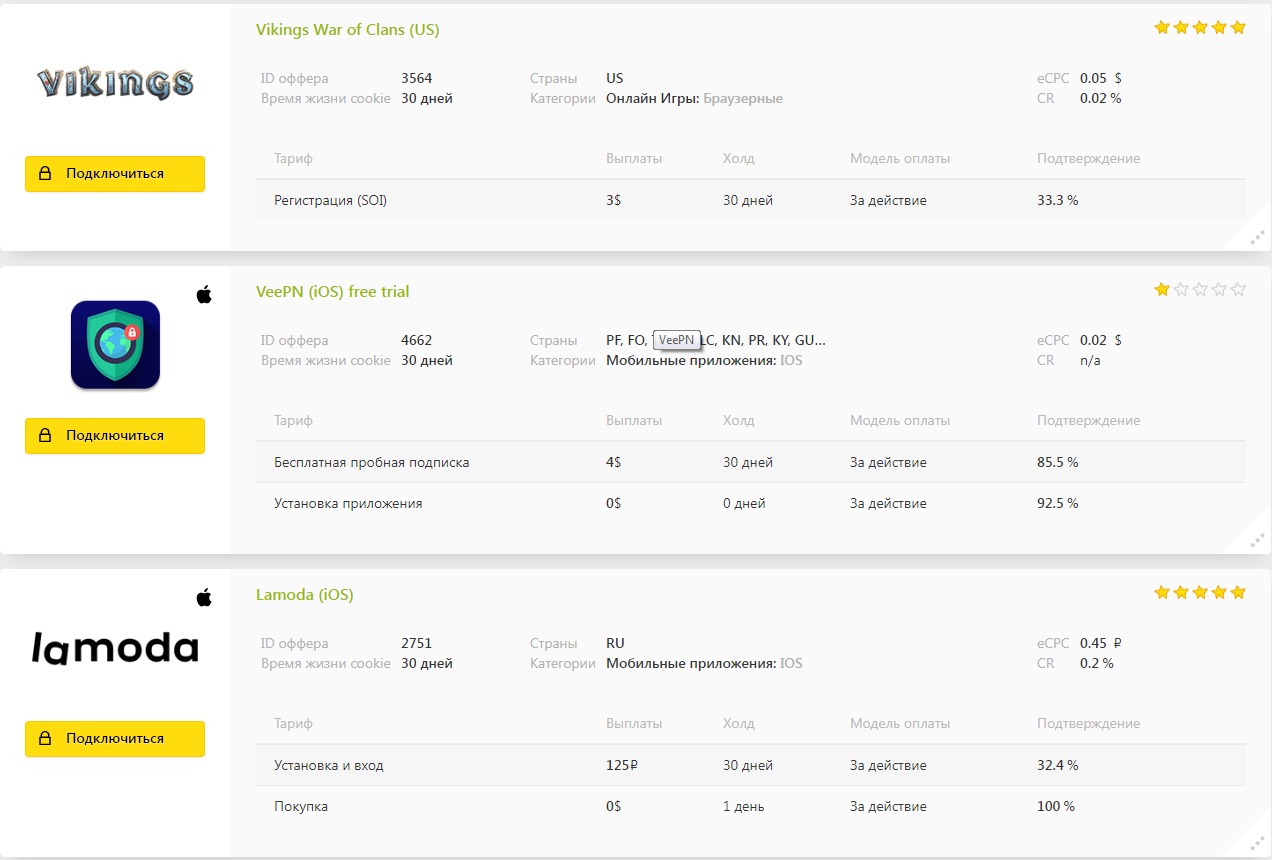
Task: Click the Браузерные category link
Action: click(x=743, y=99)
